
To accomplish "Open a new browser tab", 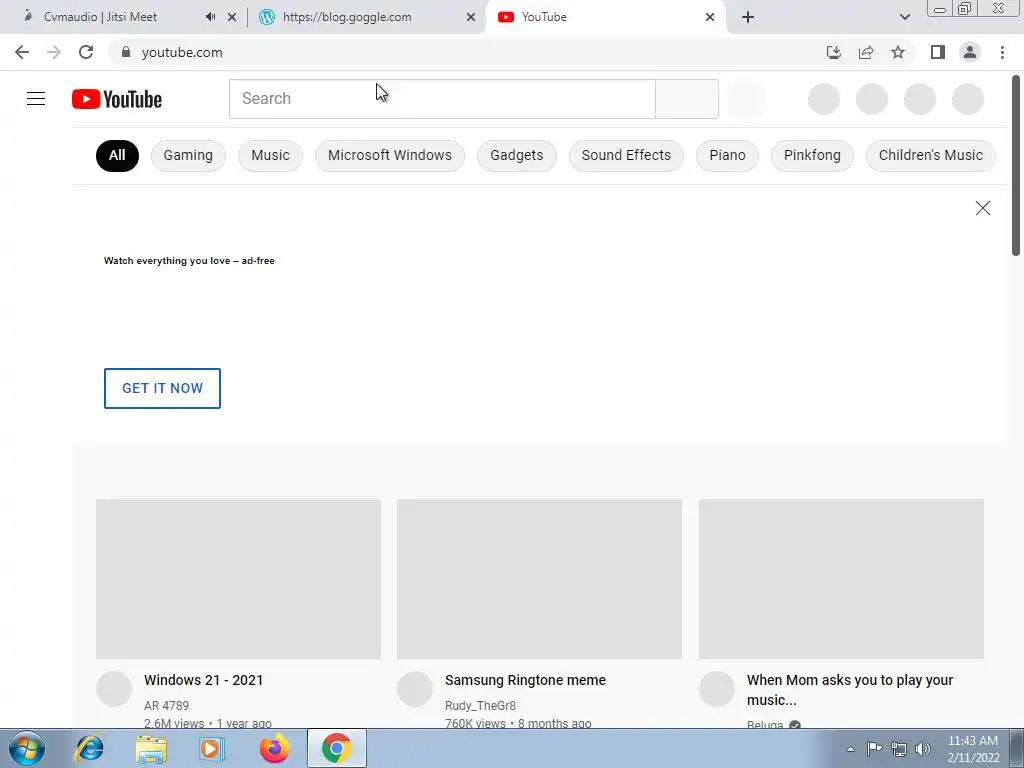I will (x=748, y=17).
